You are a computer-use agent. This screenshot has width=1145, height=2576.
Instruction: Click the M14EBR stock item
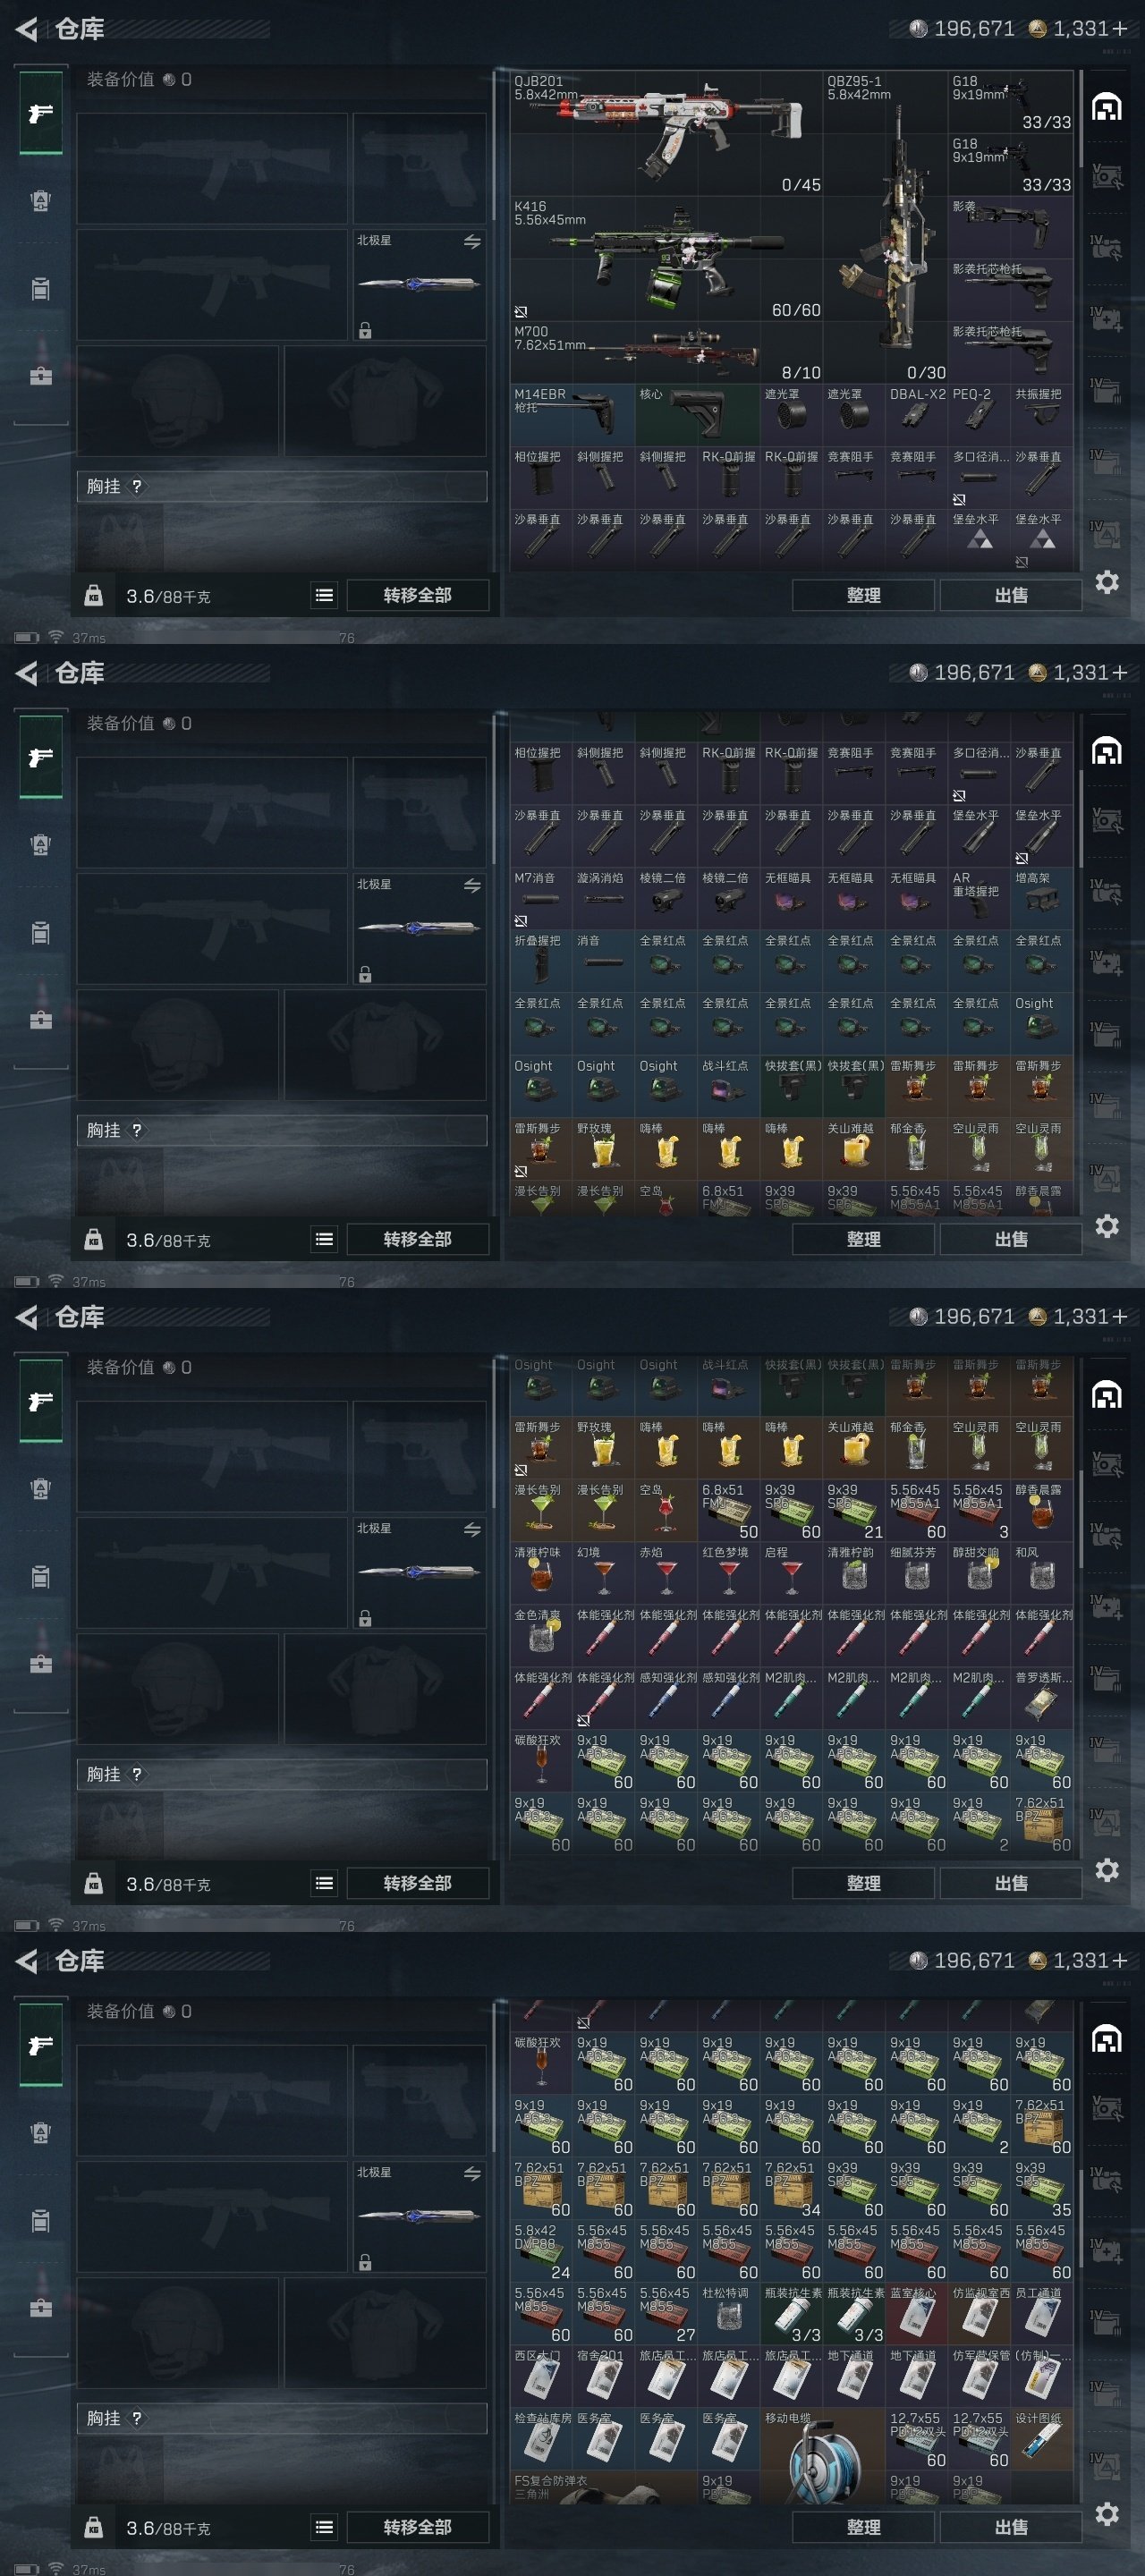pos(572,415)
